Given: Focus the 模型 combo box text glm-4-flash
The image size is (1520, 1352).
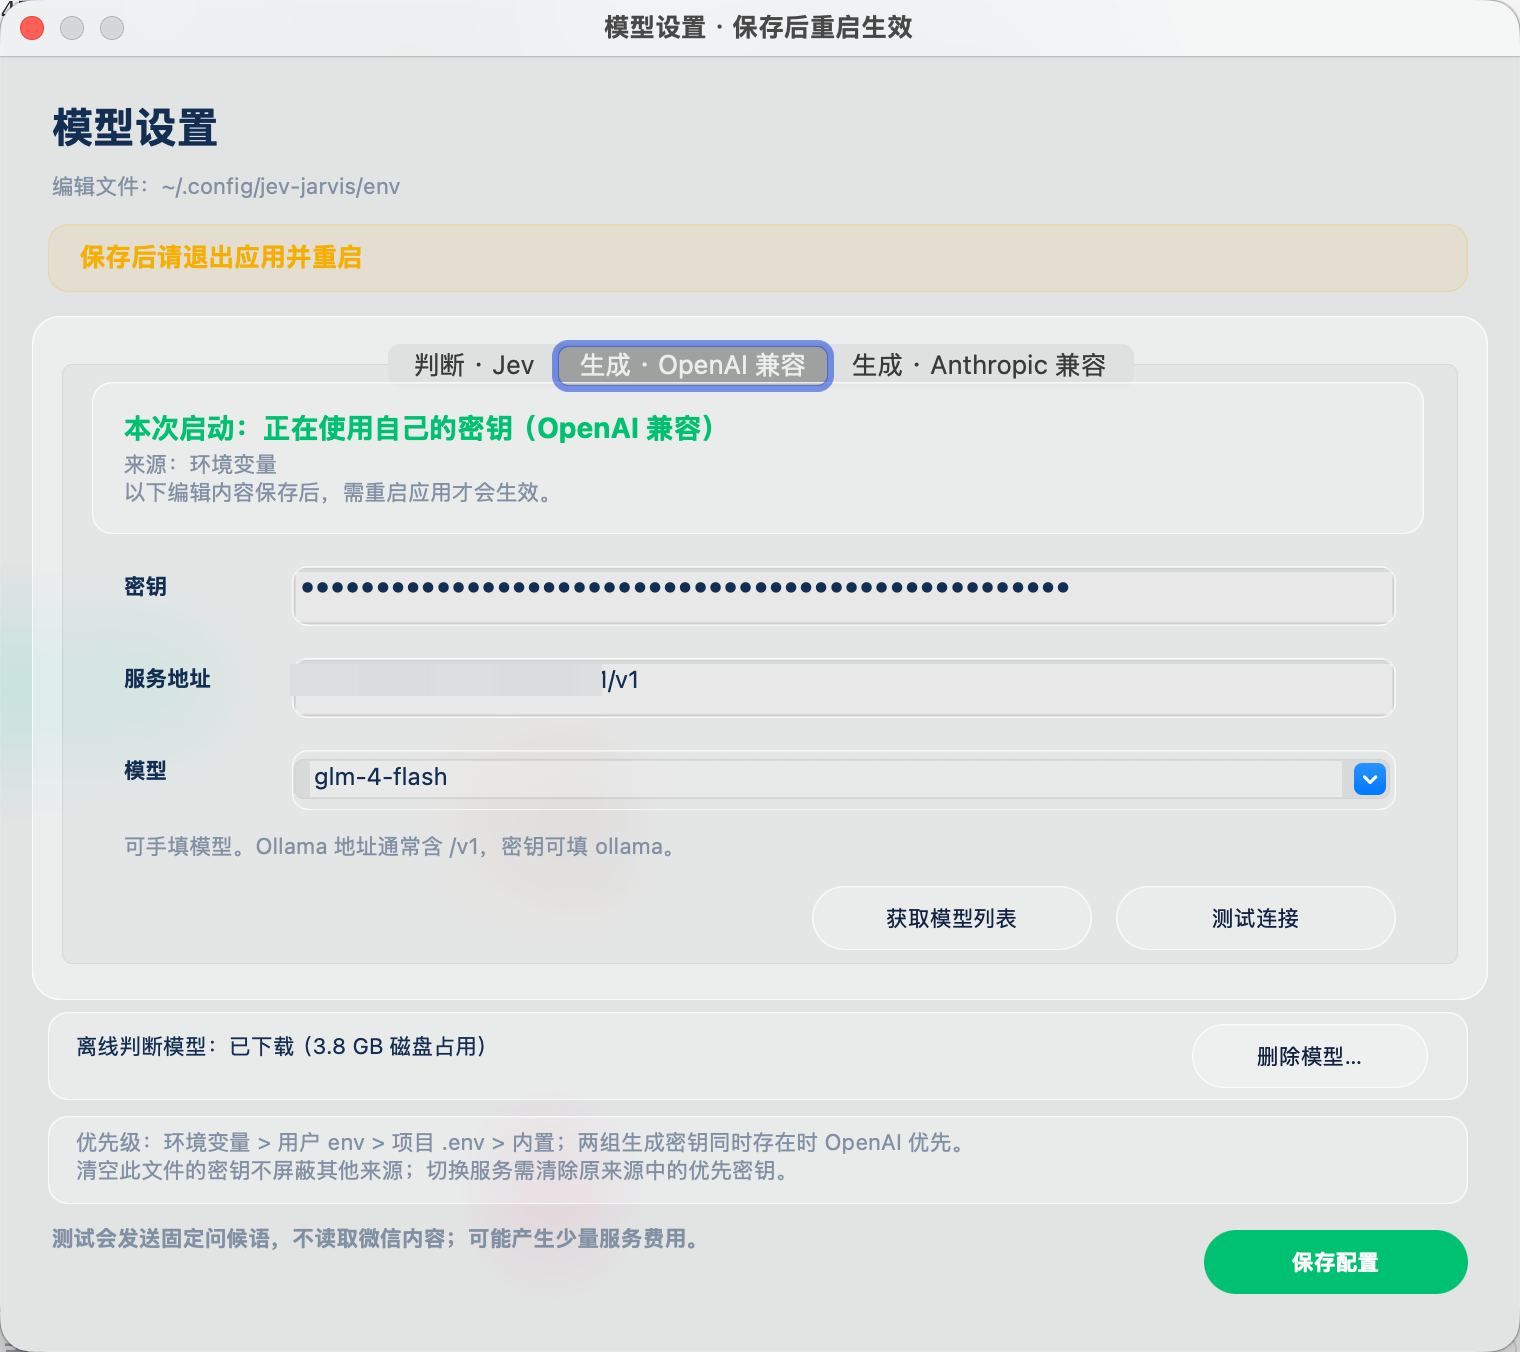Looking at the screenshot, I should (825, 778).
